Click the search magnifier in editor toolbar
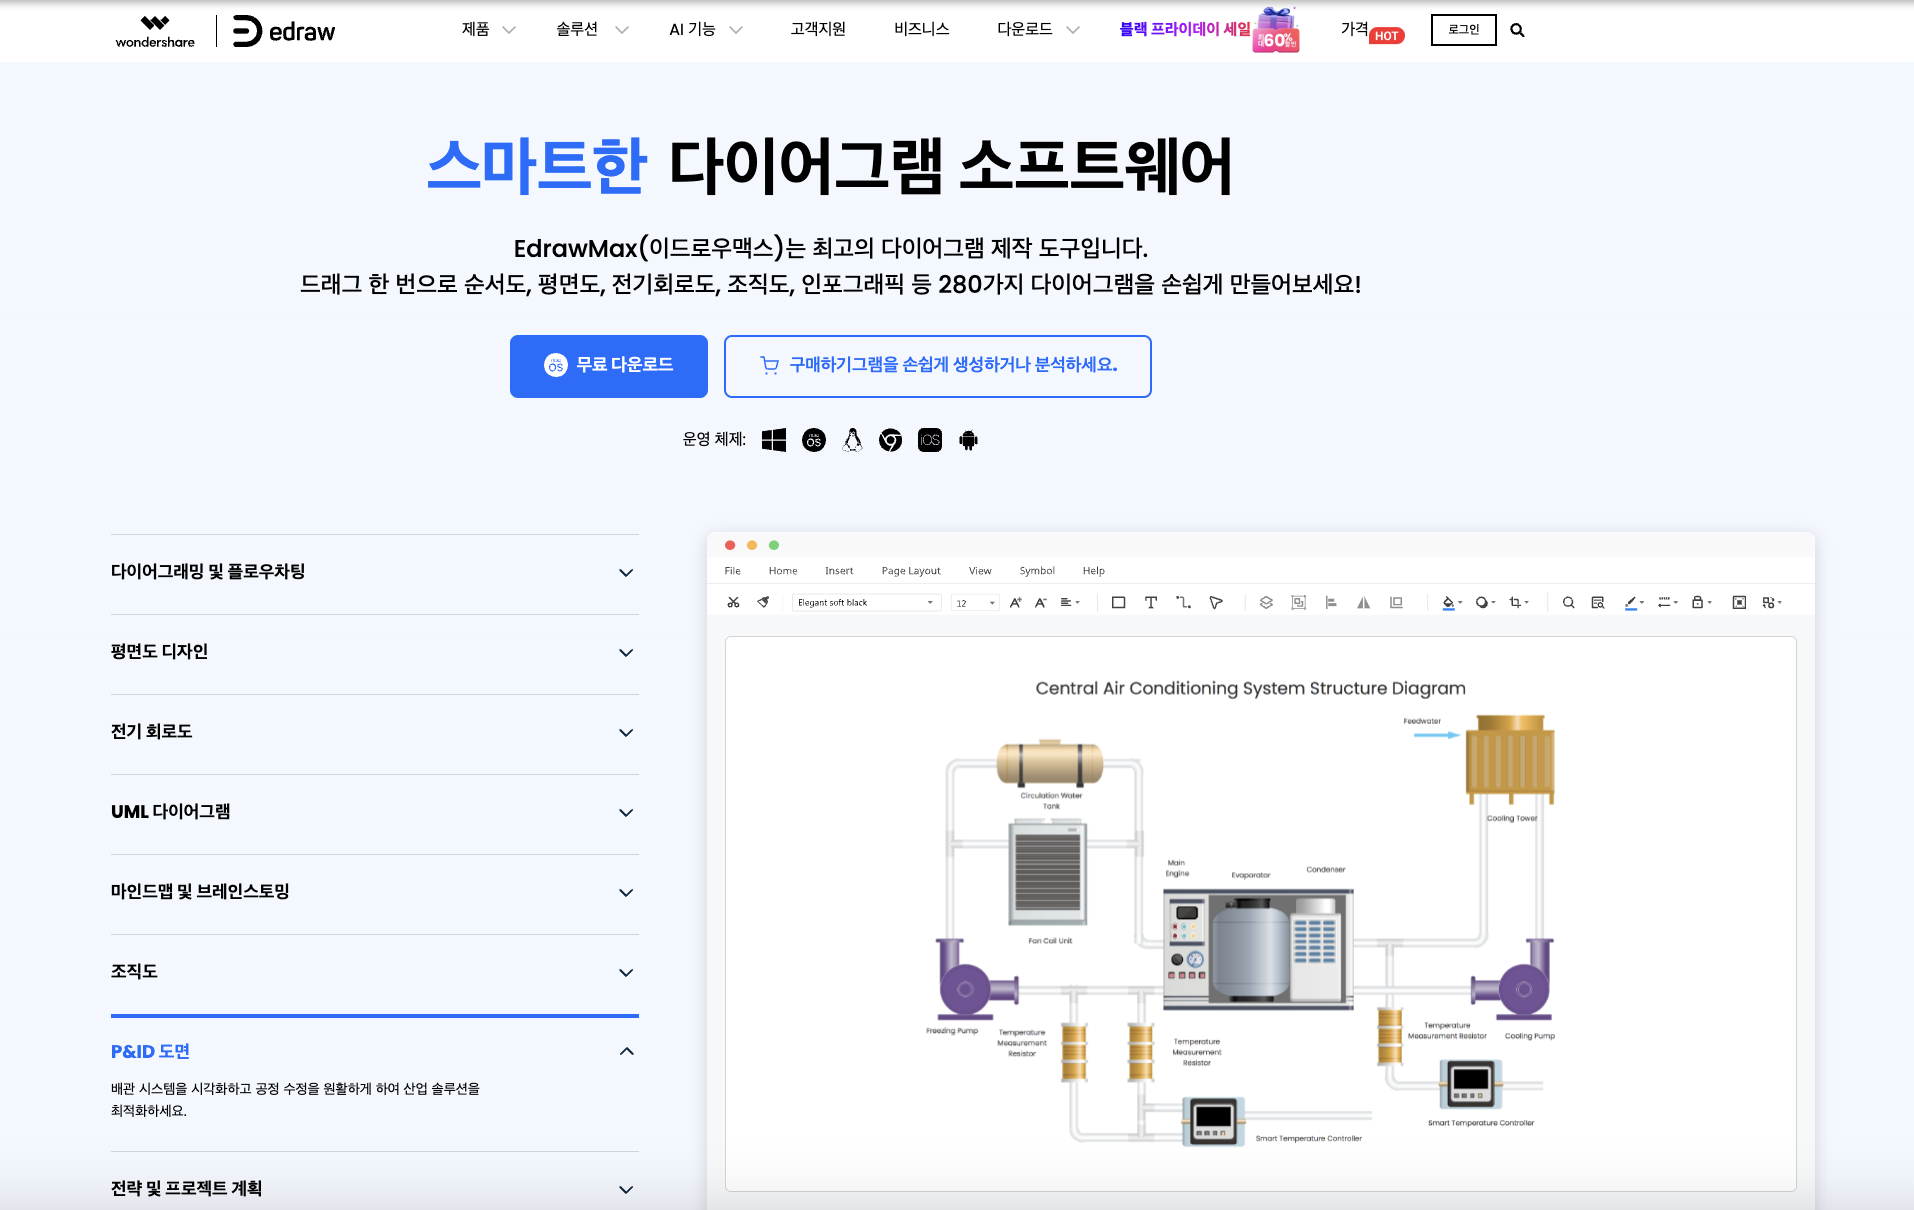1914x1210 pixels. click(x=1569, y=602)
